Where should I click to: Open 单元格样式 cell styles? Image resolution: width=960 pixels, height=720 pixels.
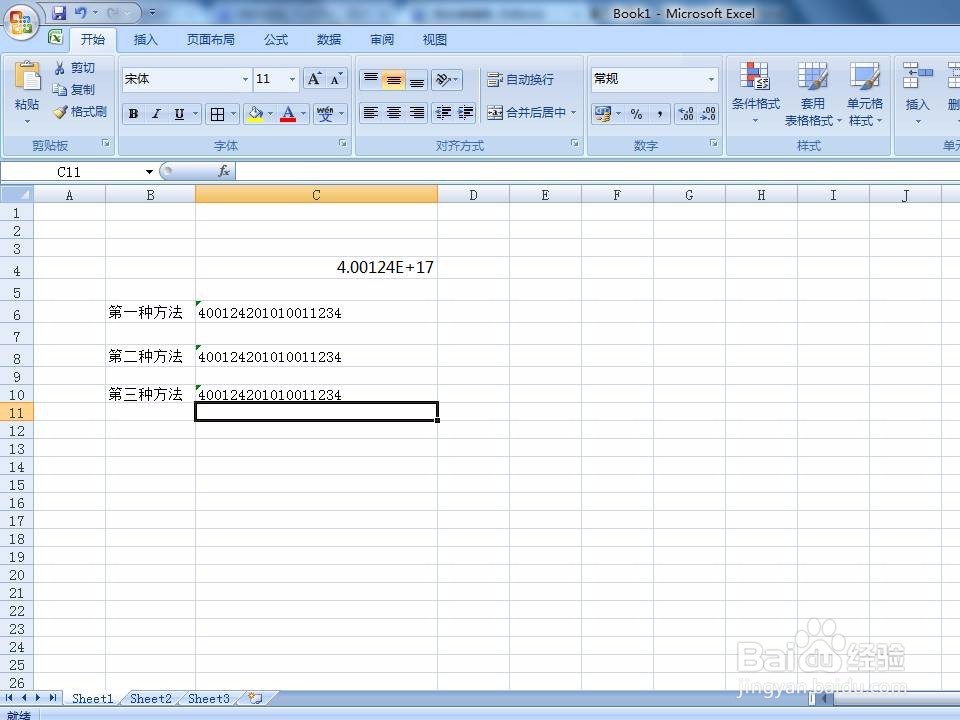[x=864, y=93]
